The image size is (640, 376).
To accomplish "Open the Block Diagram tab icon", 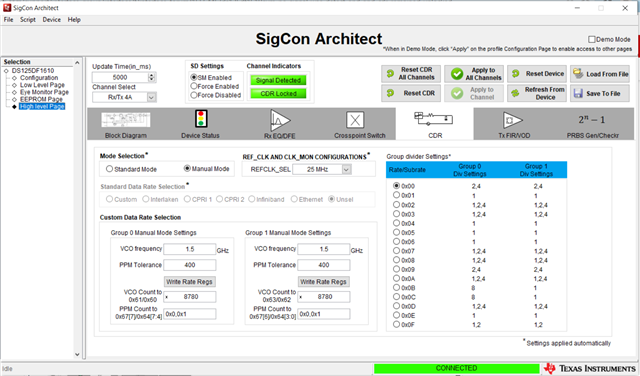I will tap(126, 120).
